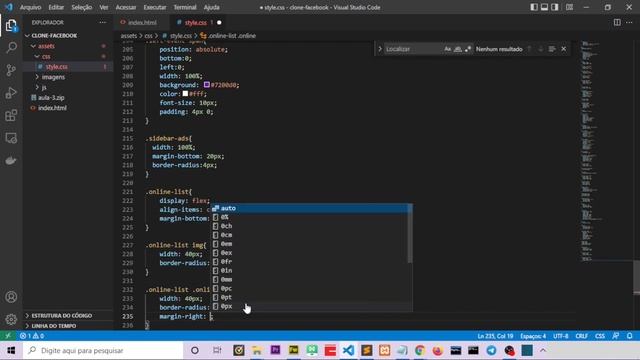Open the Source Control view

(x=11, y=70)
